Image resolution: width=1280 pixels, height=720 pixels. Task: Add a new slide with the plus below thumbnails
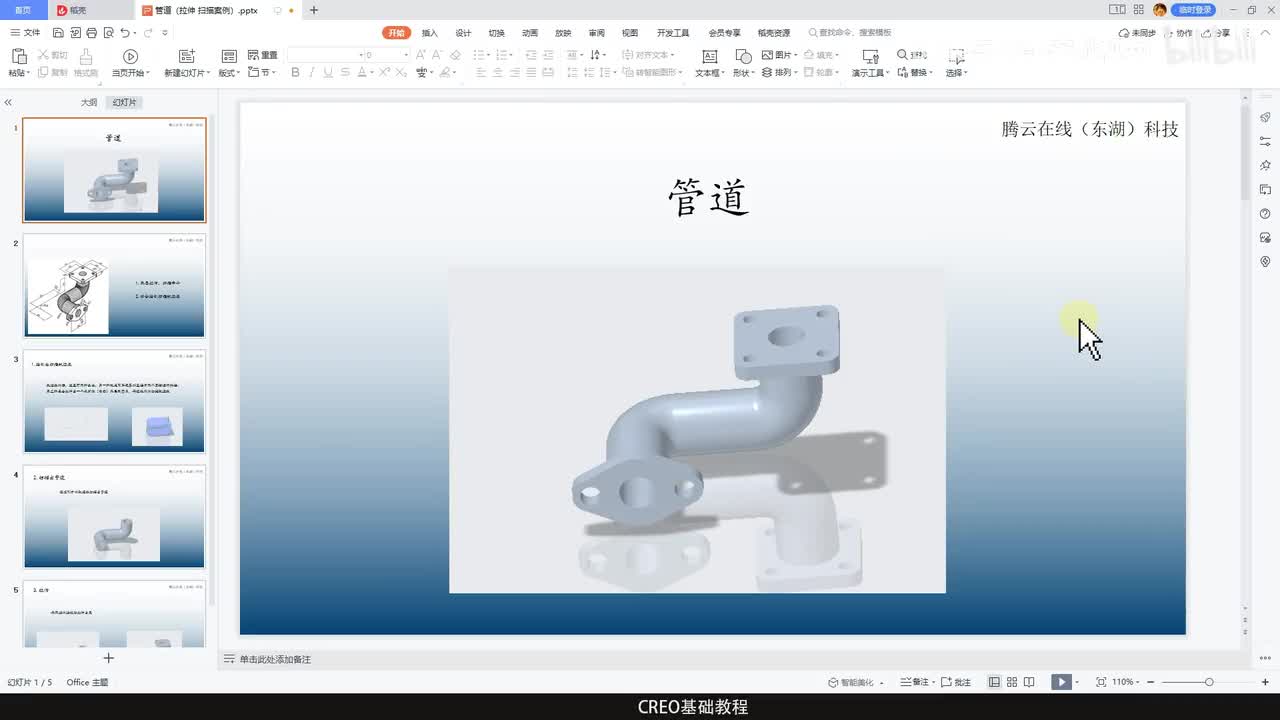109,657
